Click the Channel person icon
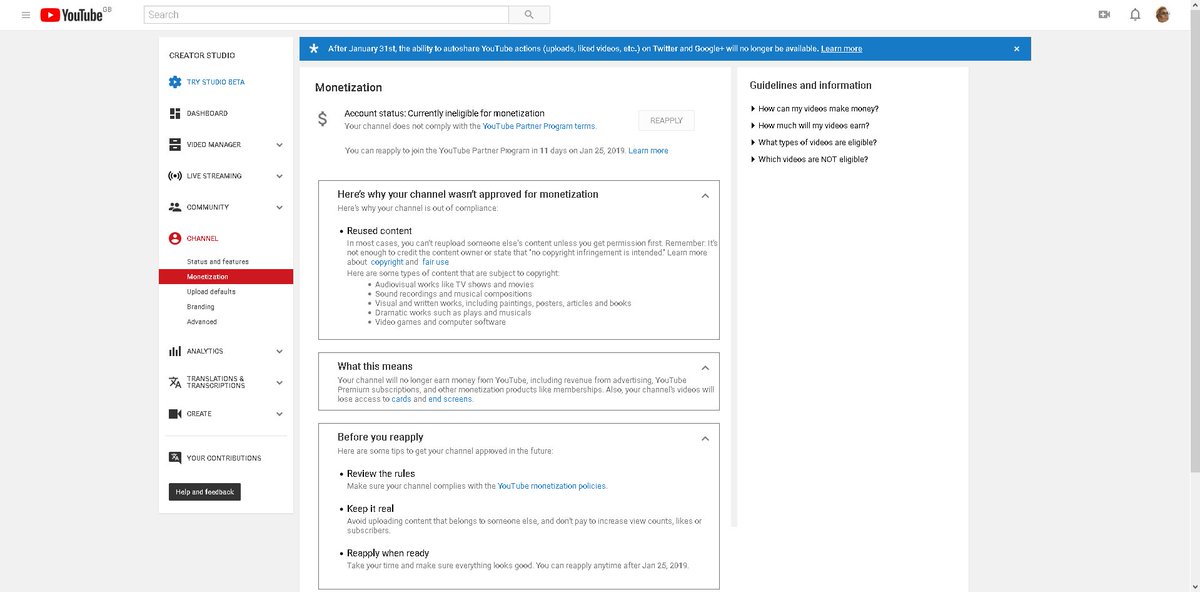Screen dimensions: 1200x592 pyautogui.click(x=175, y=238)
